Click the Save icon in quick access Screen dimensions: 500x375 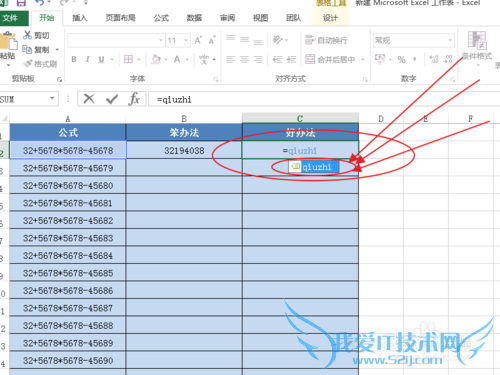[x=21, y=3]
